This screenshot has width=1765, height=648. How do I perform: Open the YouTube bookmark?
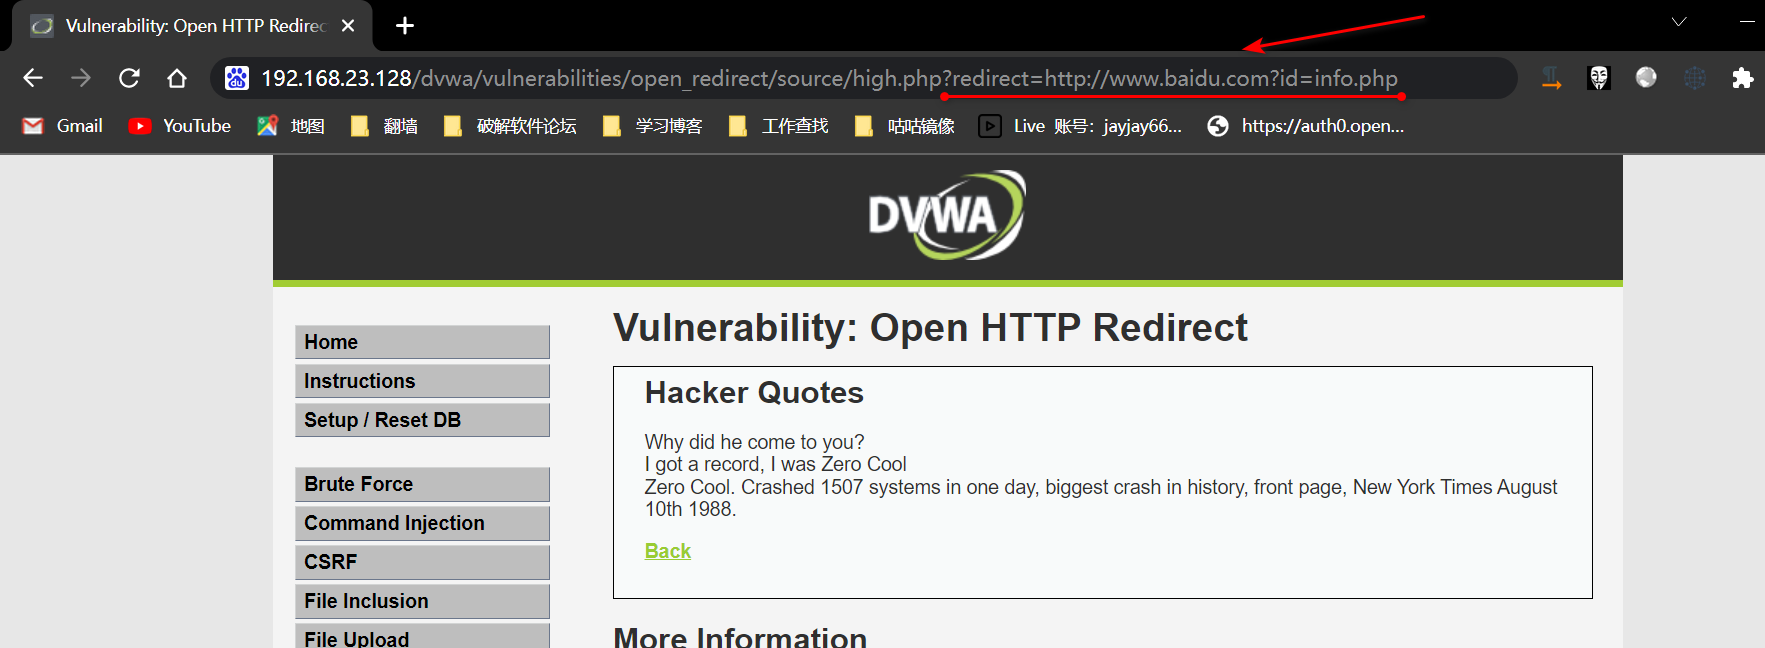pyautogui.click(x=180, y=126)
